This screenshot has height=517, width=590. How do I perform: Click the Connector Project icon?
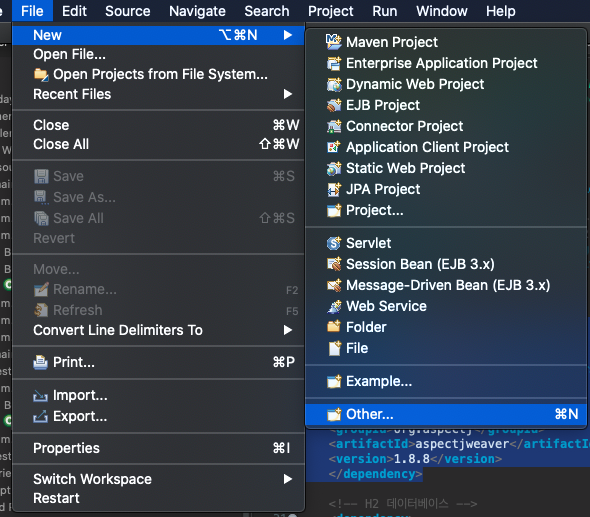(x=334, y=126)
